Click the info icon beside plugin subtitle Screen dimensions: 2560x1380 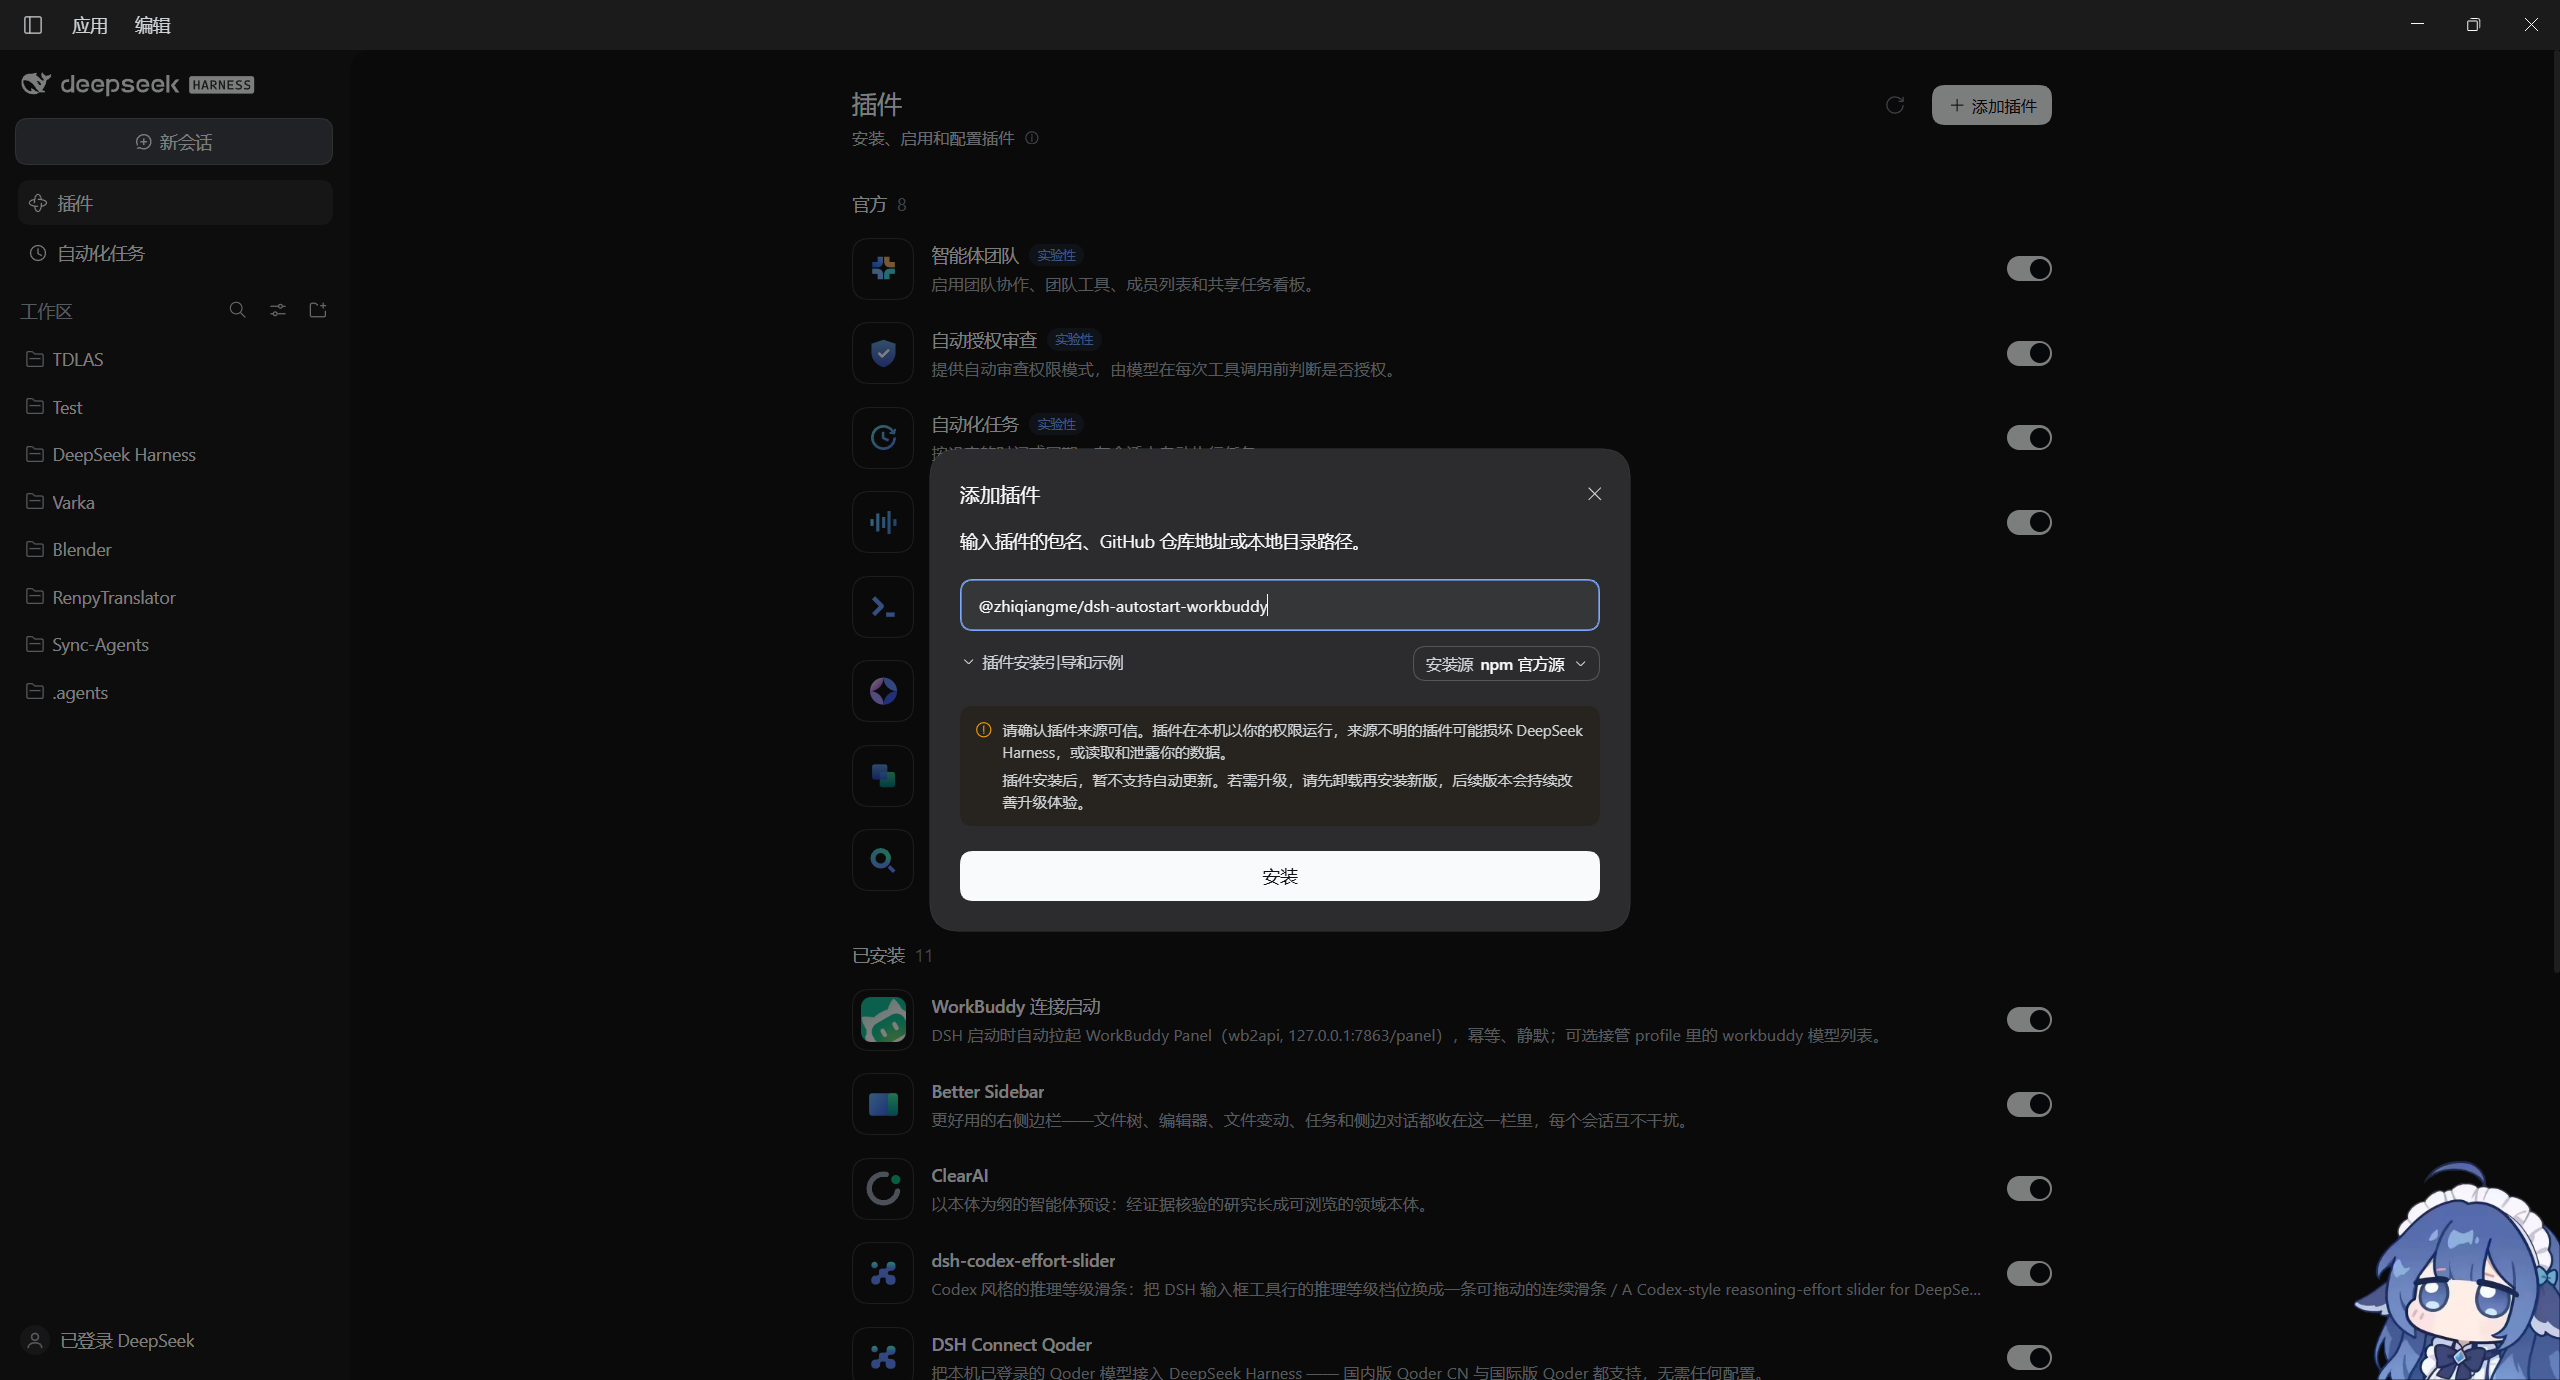pyautogui.click(x=1032, y=138)
